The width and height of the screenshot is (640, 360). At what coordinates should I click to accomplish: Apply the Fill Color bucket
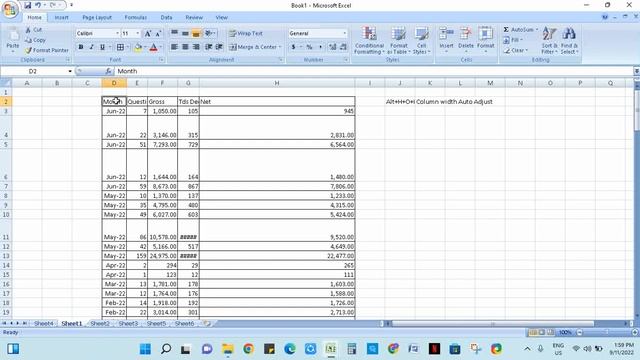138,47
